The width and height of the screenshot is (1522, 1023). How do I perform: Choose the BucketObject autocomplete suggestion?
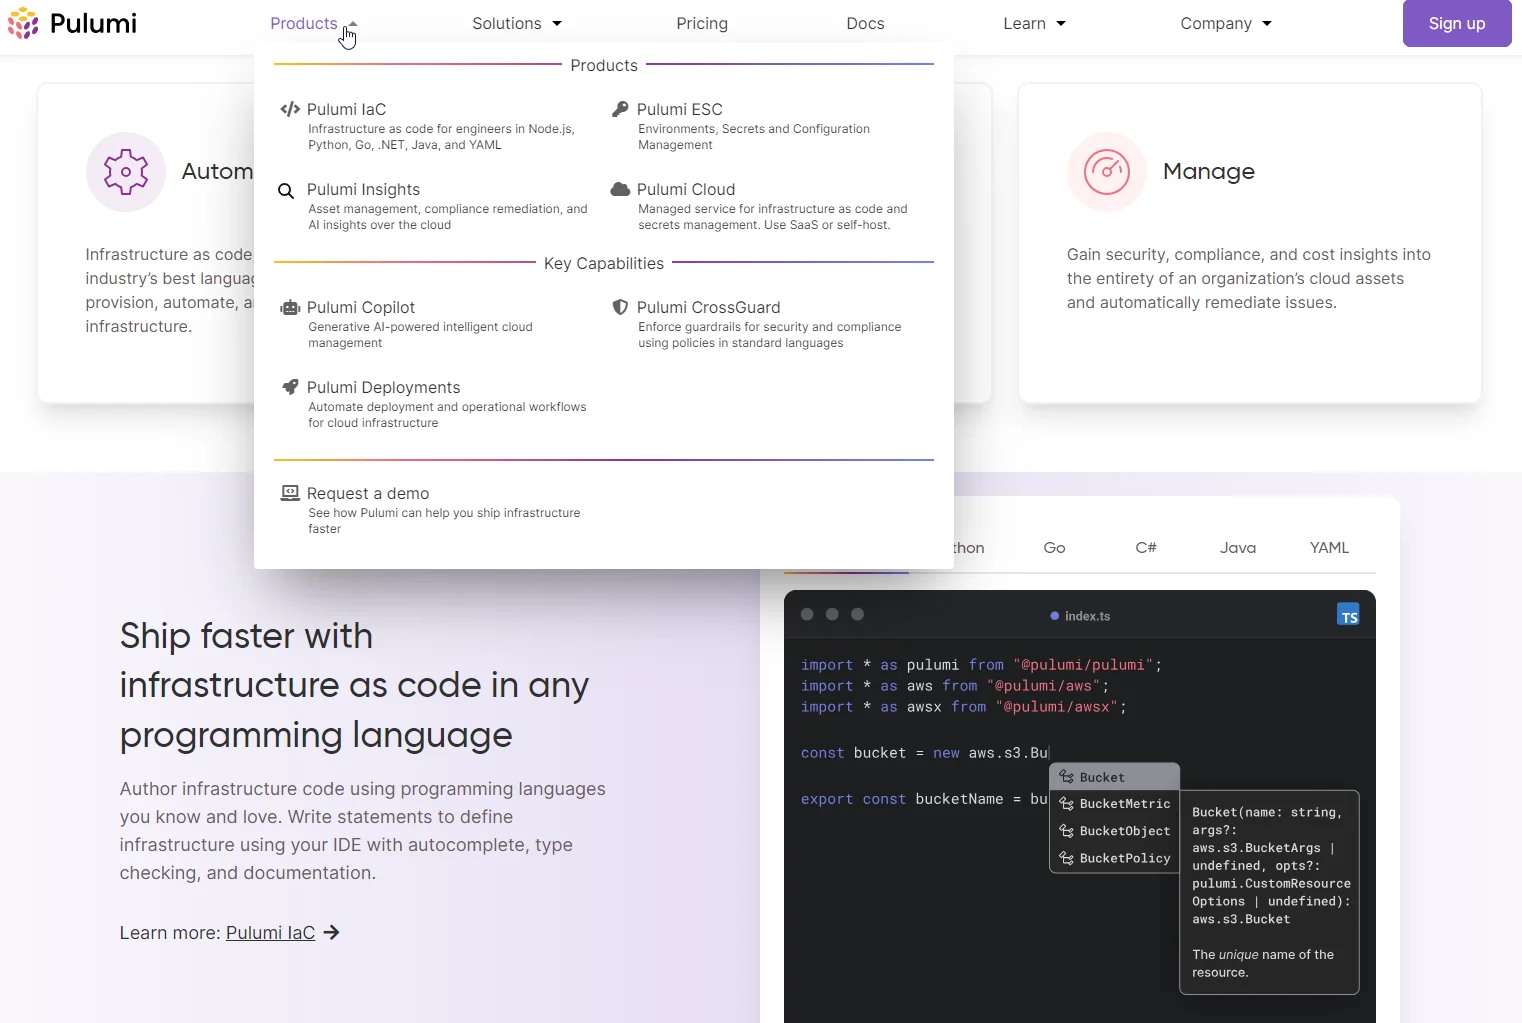pyautogui.click(x=1115, y=831)
